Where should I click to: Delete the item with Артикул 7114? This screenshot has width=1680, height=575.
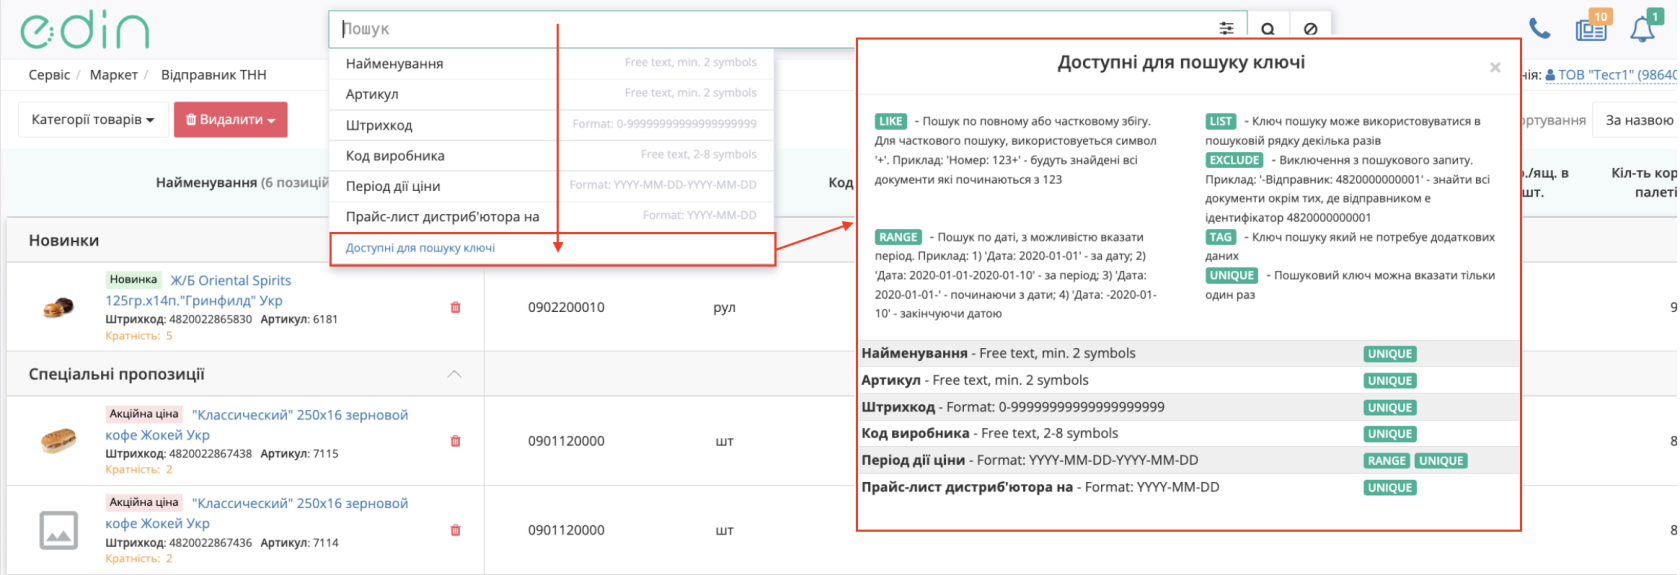pyautogui.click(x=455, y=530)
